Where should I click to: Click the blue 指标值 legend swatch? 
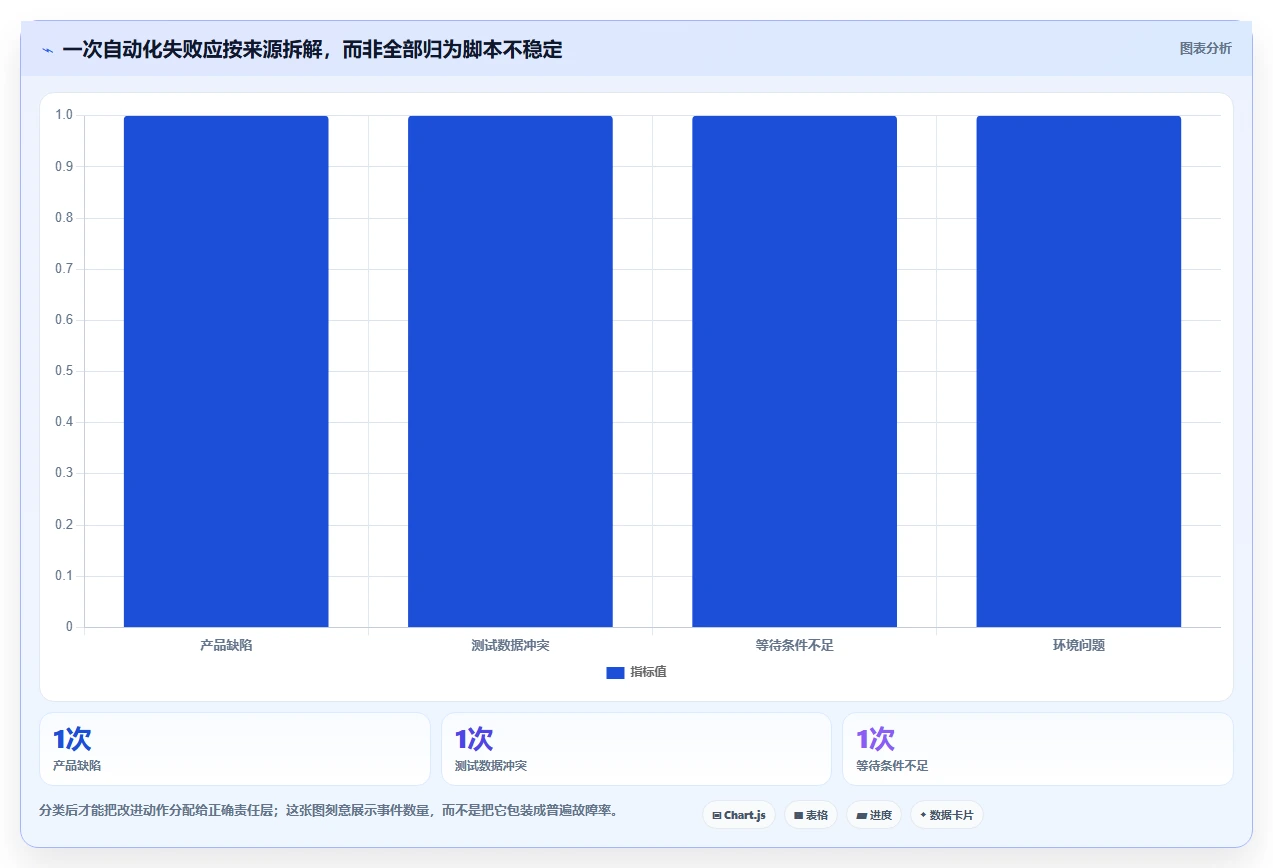615,673
